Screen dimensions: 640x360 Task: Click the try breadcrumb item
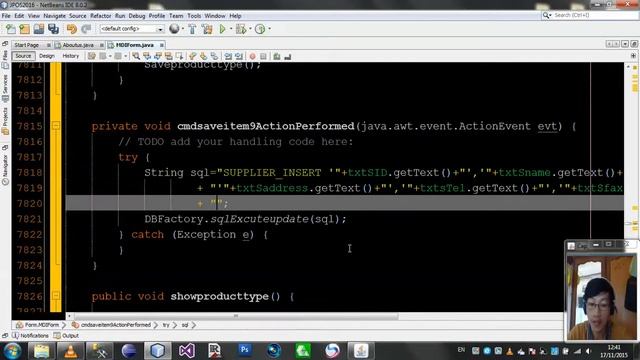tap(166, 325)
